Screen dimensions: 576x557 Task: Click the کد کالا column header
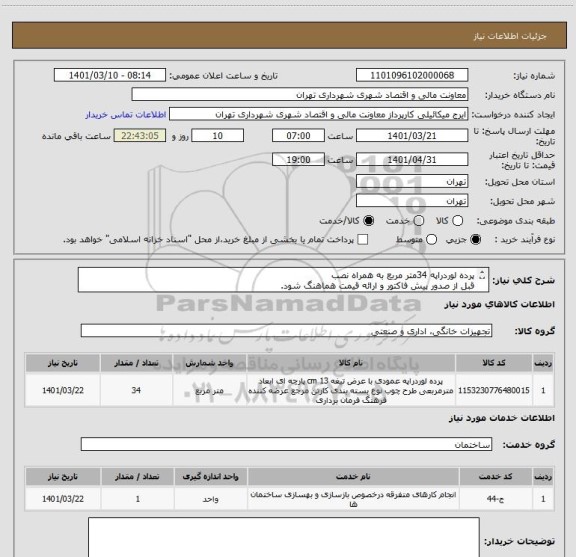pyautogui.click(x=494, y=363)
